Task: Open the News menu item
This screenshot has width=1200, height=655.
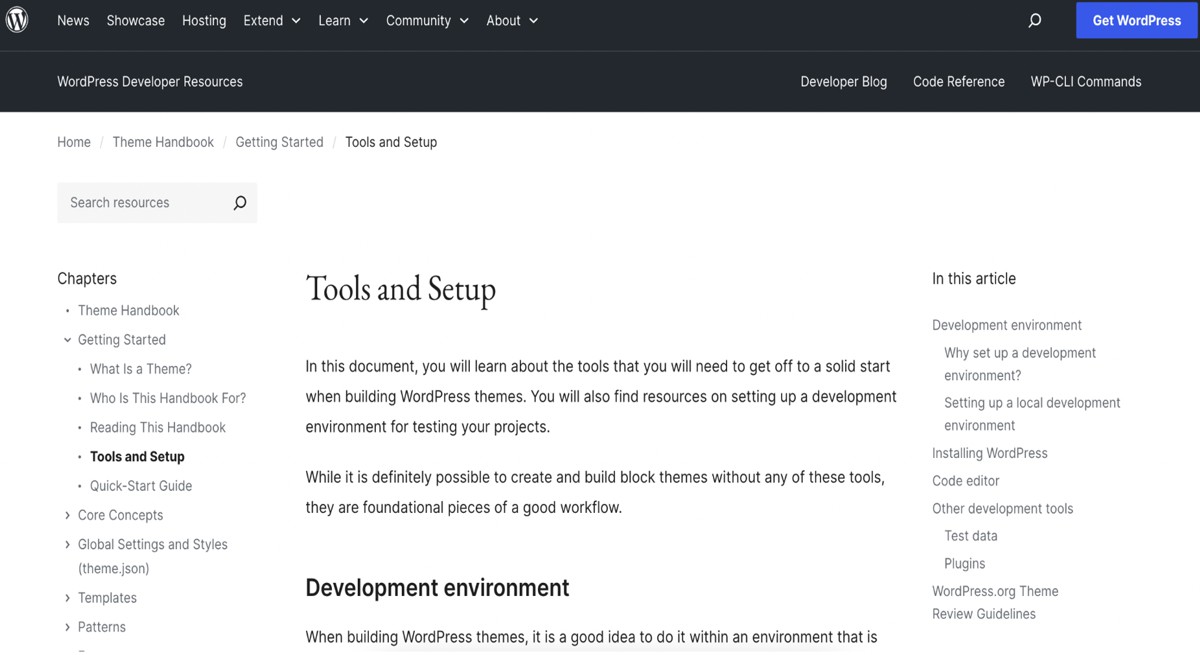Action: (73, 20)
